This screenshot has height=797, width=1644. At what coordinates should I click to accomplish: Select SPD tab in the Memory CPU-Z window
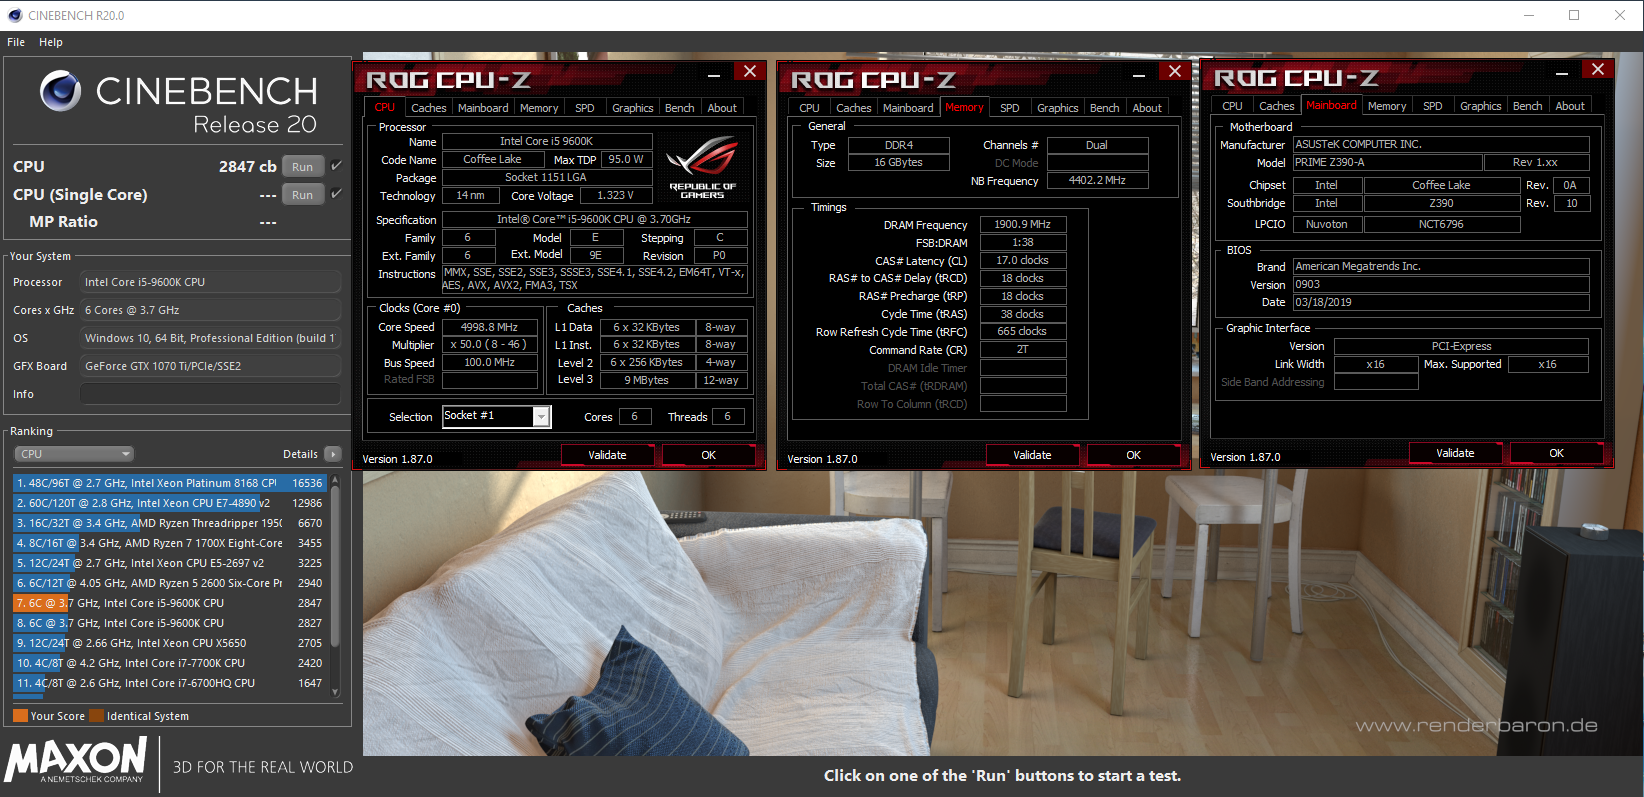1010,108
